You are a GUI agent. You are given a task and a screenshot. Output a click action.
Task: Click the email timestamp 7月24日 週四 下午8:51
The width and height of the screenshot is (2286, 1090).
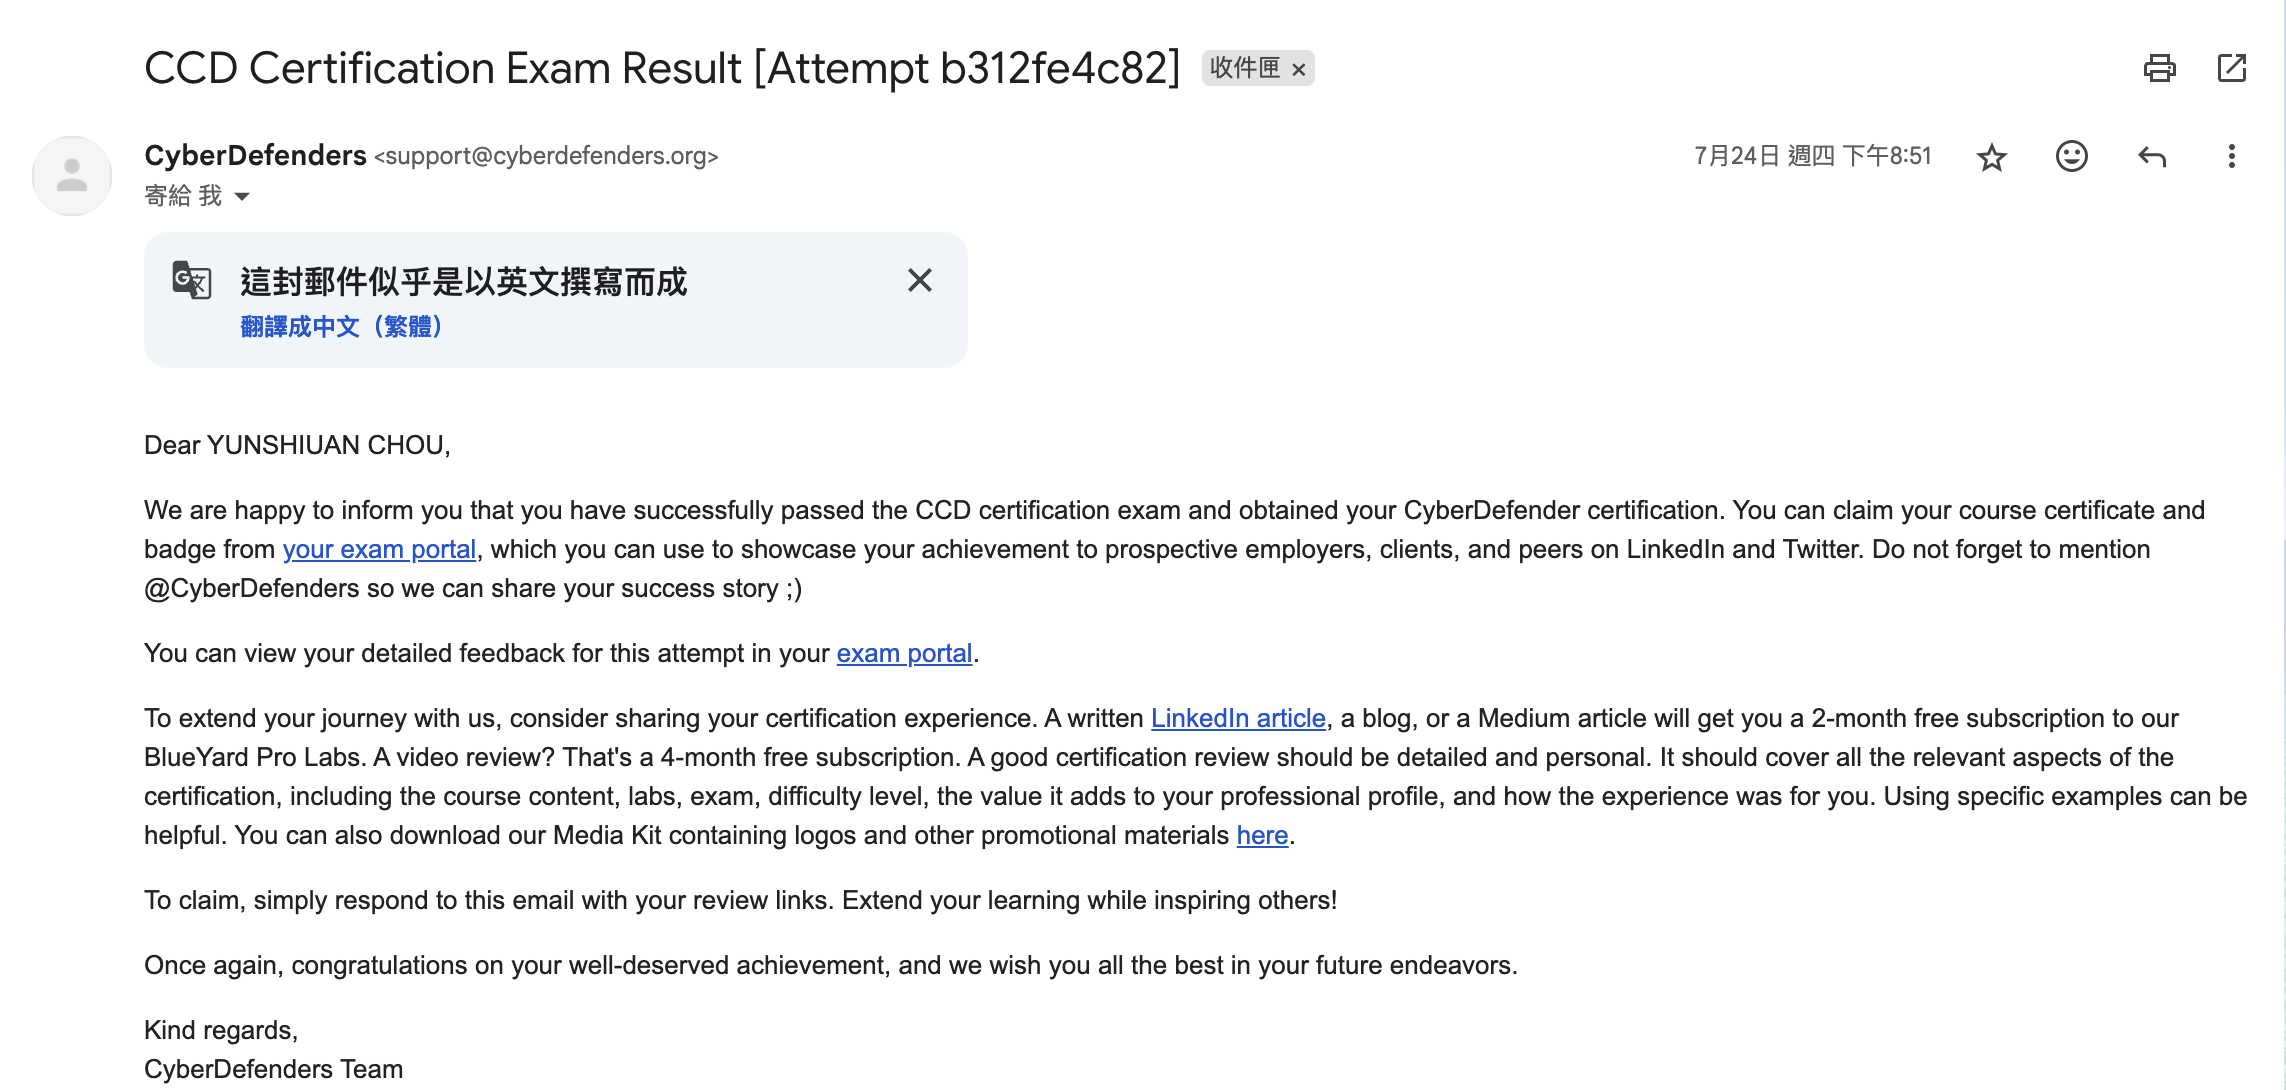pos(1812,156)
